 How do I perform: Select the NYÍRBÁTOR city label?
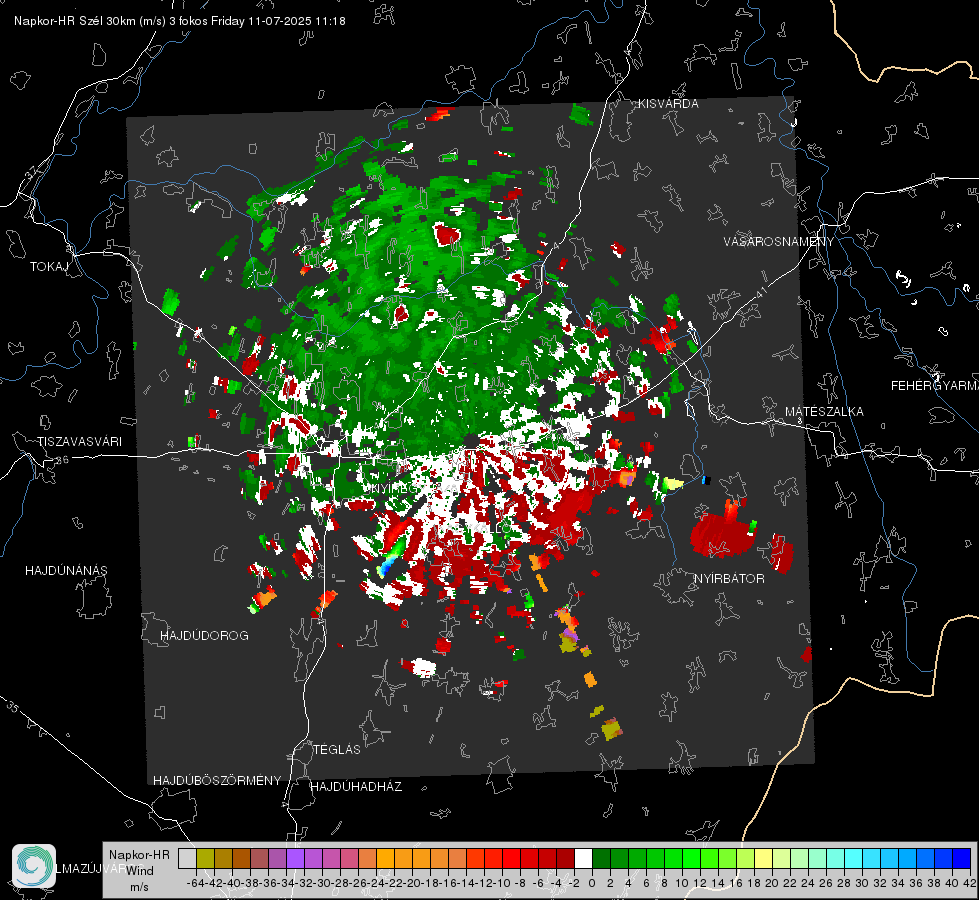tap(729, 579)
